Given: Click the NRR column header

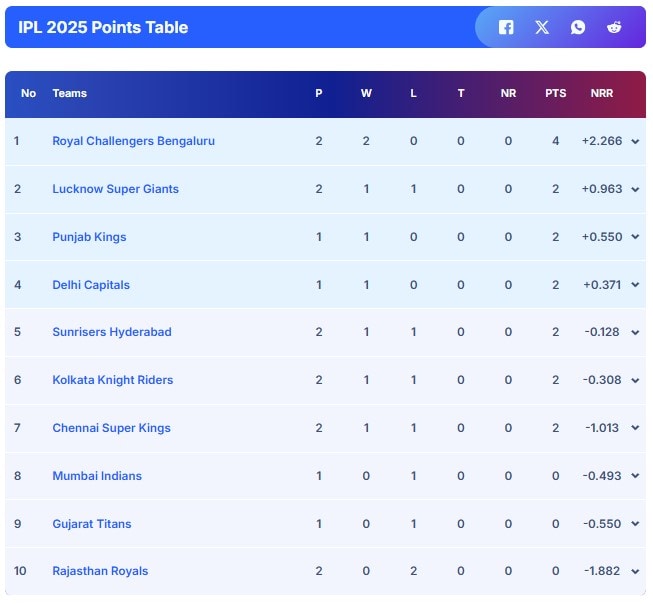Looking at the screenshot, I should click(x=602, y=93).
